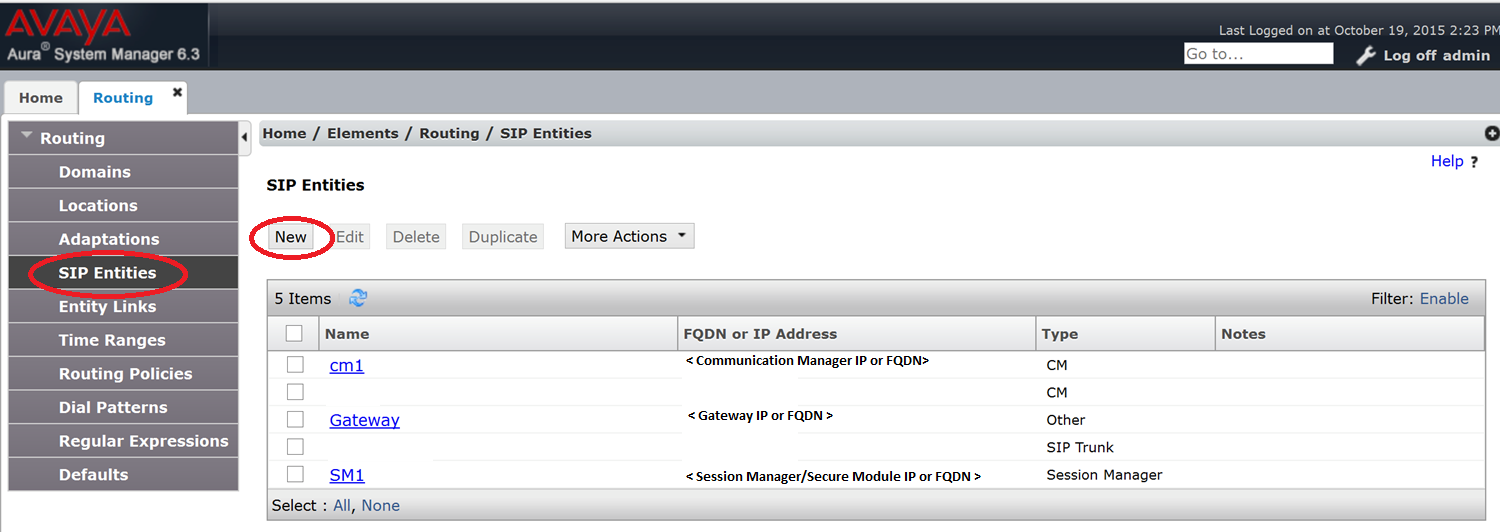The image size is (1500, 532).
Task: Open the Gateway entity link
Action: pos(365,420)
